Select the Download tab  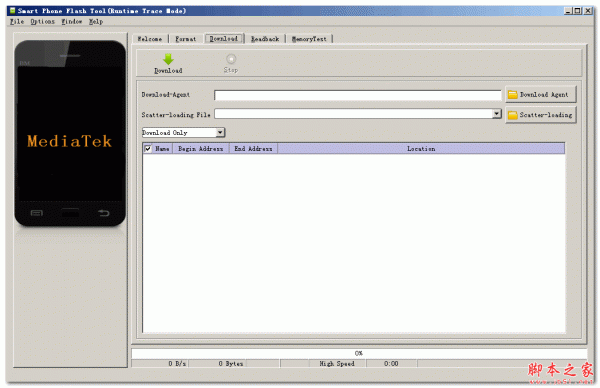click(224, 38)
